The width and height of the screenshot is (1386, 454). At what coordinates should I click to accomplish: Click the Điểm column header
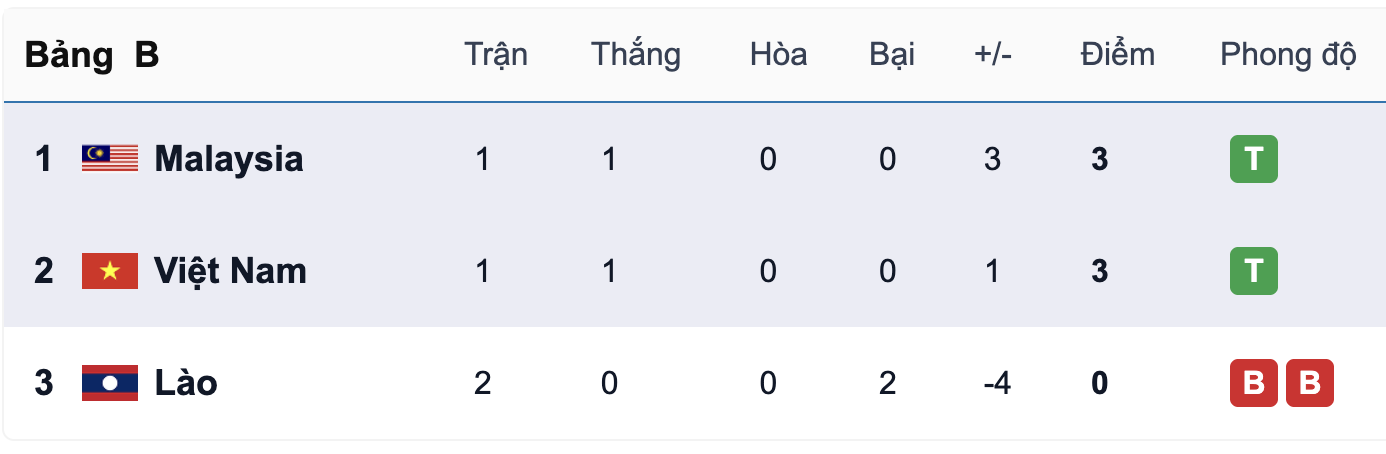pyautogui.click(x=1117, y=55)
